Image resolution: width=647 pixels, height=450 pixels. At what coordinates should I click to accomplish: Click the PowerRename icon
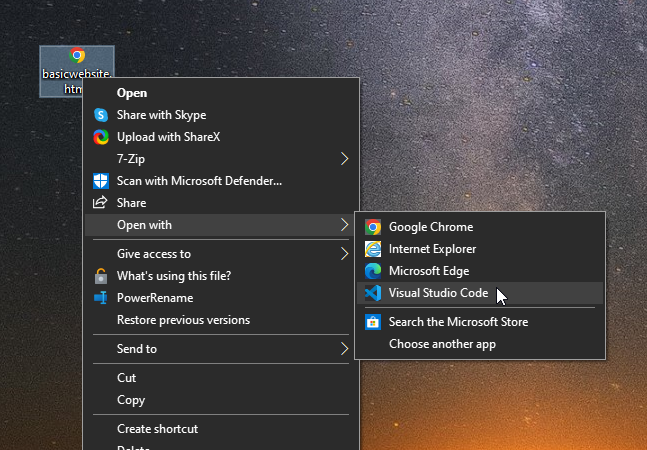point(101,298)
